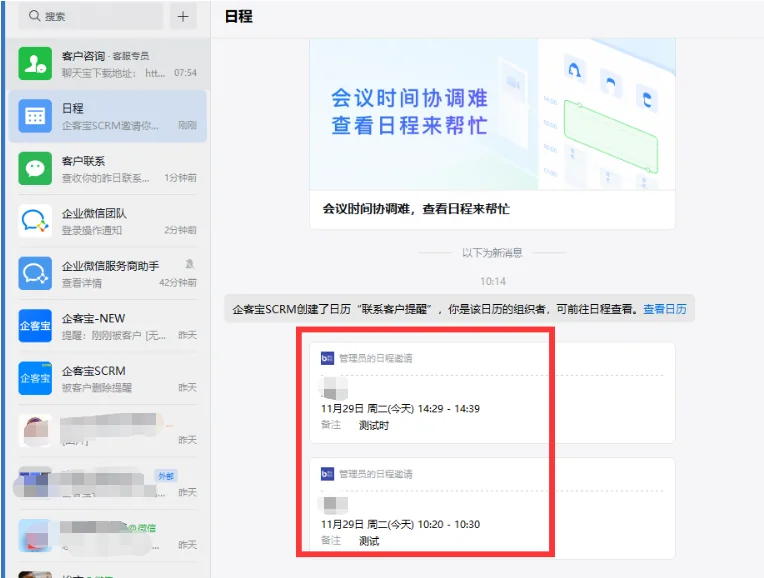This screenshot has width=764, height=578.
Task: Click the 10:14 message timestamp
Action: click(493, 281)
